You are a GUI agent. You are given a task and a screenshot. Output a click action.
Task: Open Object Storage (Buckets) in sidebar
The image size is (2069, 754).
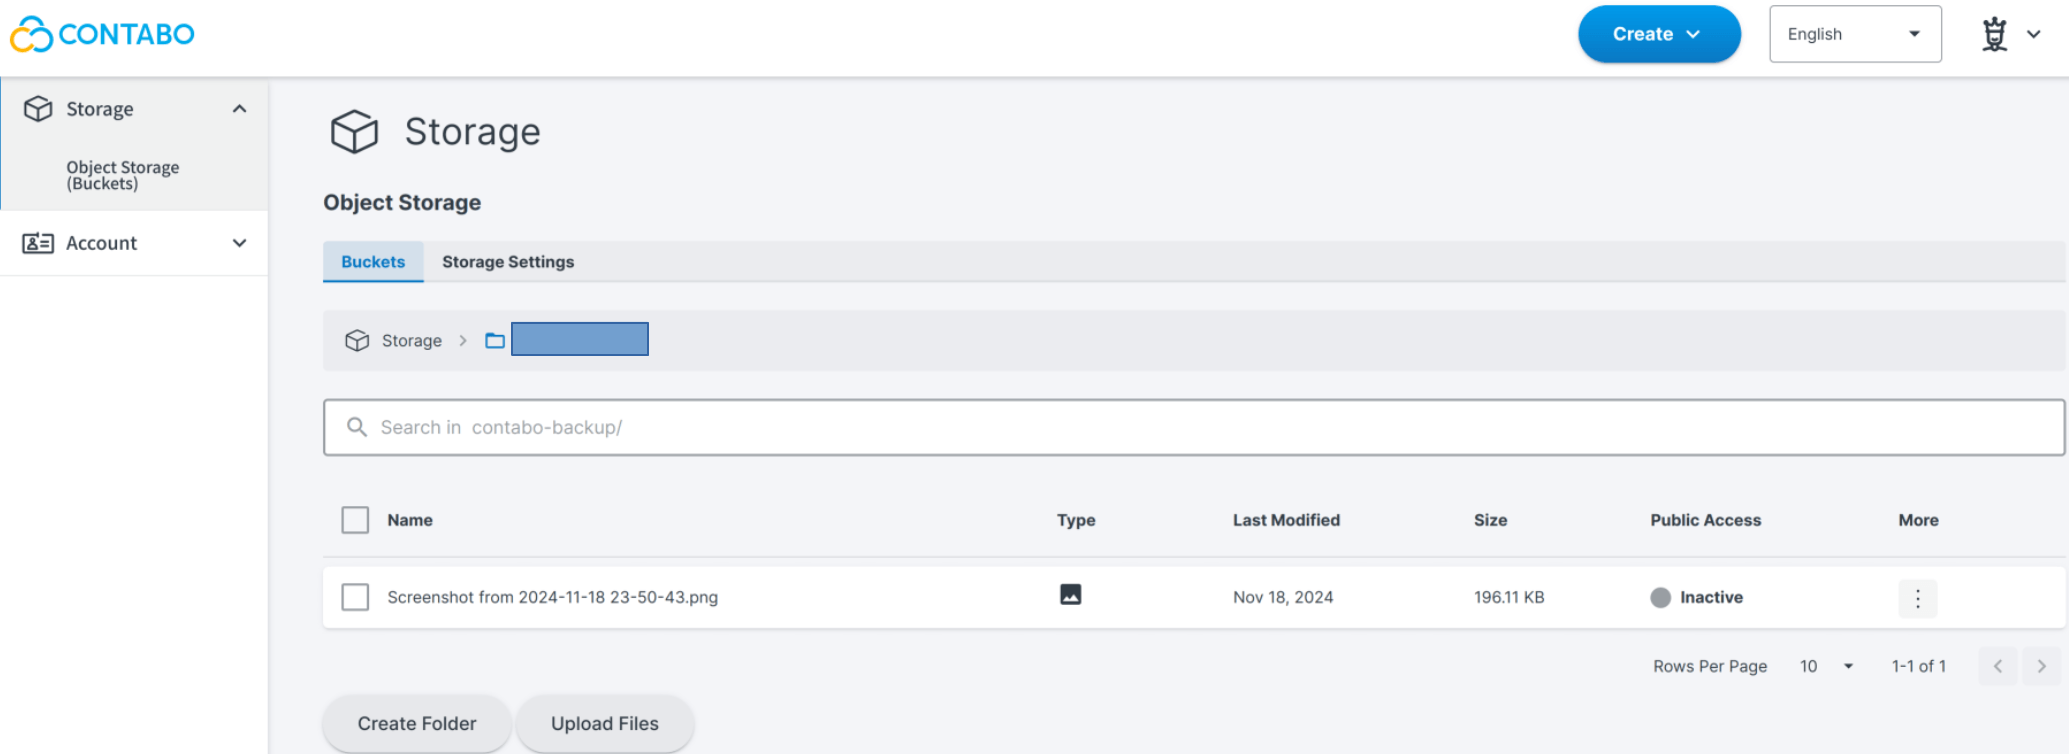(x=123, y=175)
